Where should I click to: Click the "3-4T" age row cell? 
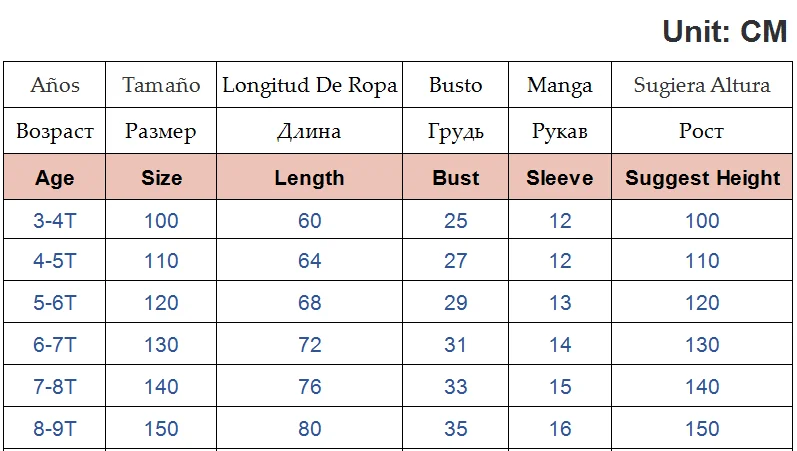[x=55, y=220]
